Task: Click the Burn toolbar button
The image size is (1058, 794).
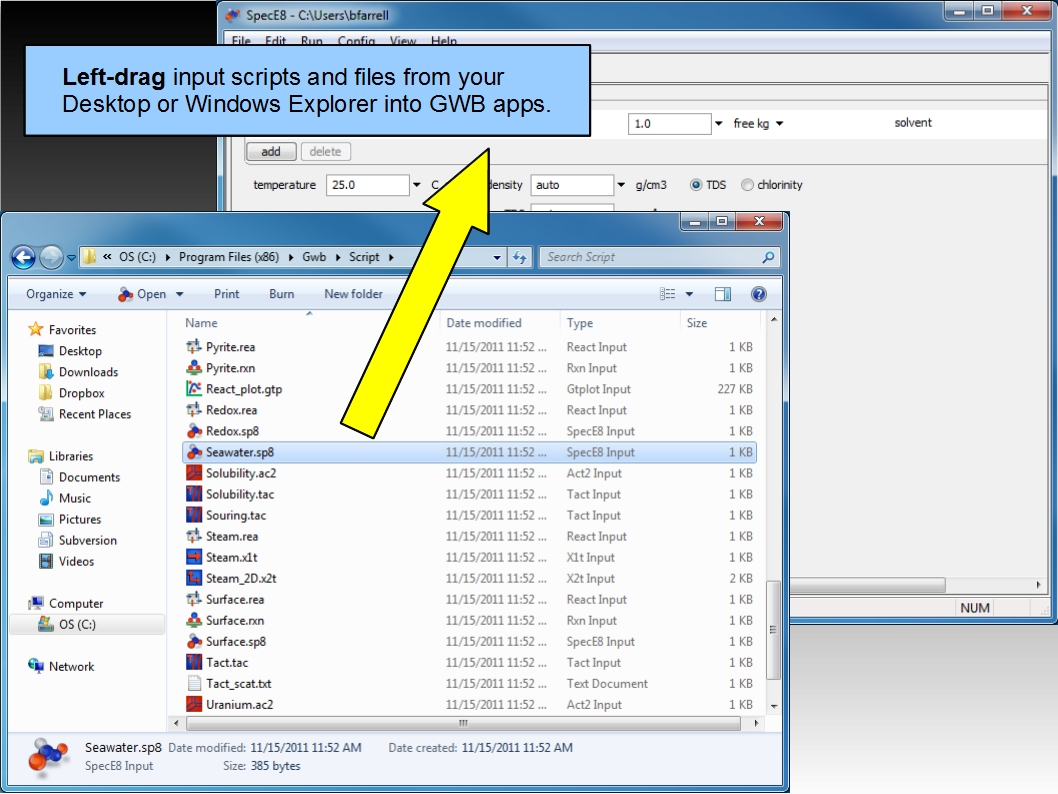Action: click(281, 294)
